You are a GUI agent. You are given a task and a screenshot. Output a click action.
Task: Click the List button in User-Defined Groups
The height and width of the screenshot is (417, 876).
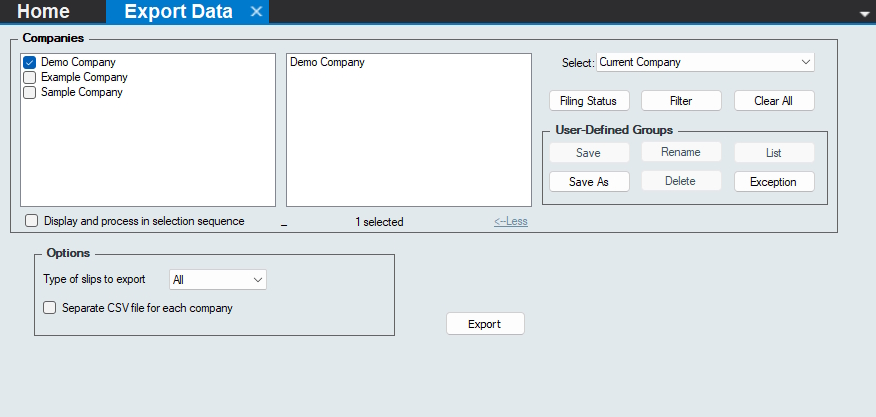[x=773, y=153]
